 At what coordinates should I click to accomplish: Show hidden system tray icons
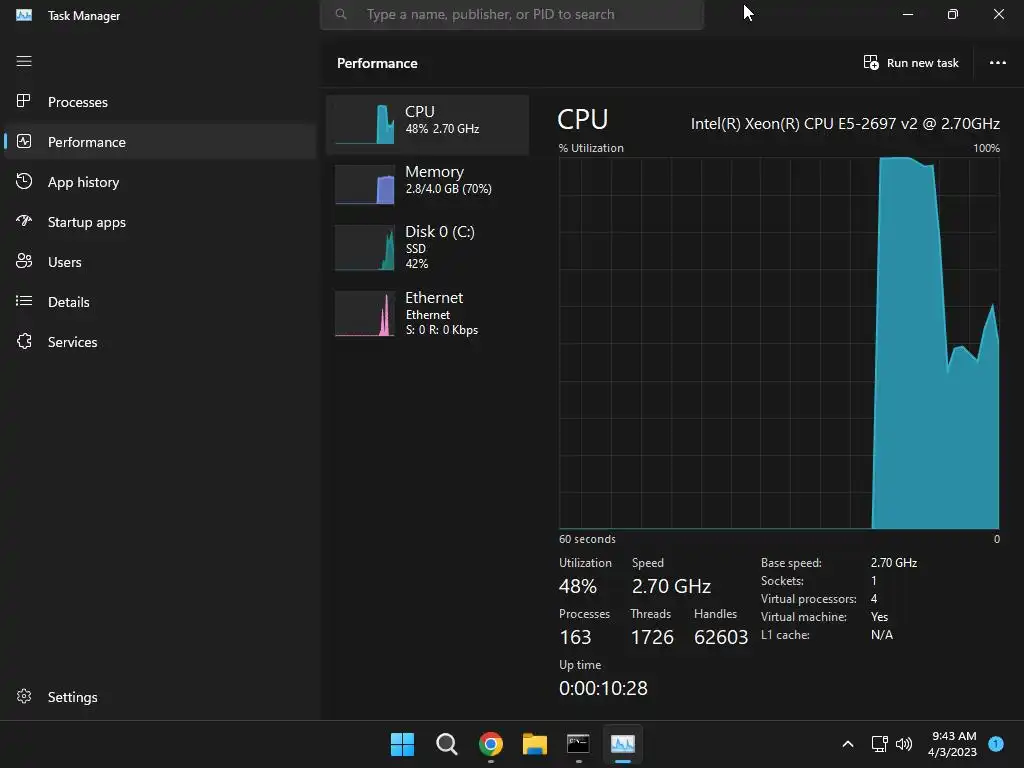(848, 744)
